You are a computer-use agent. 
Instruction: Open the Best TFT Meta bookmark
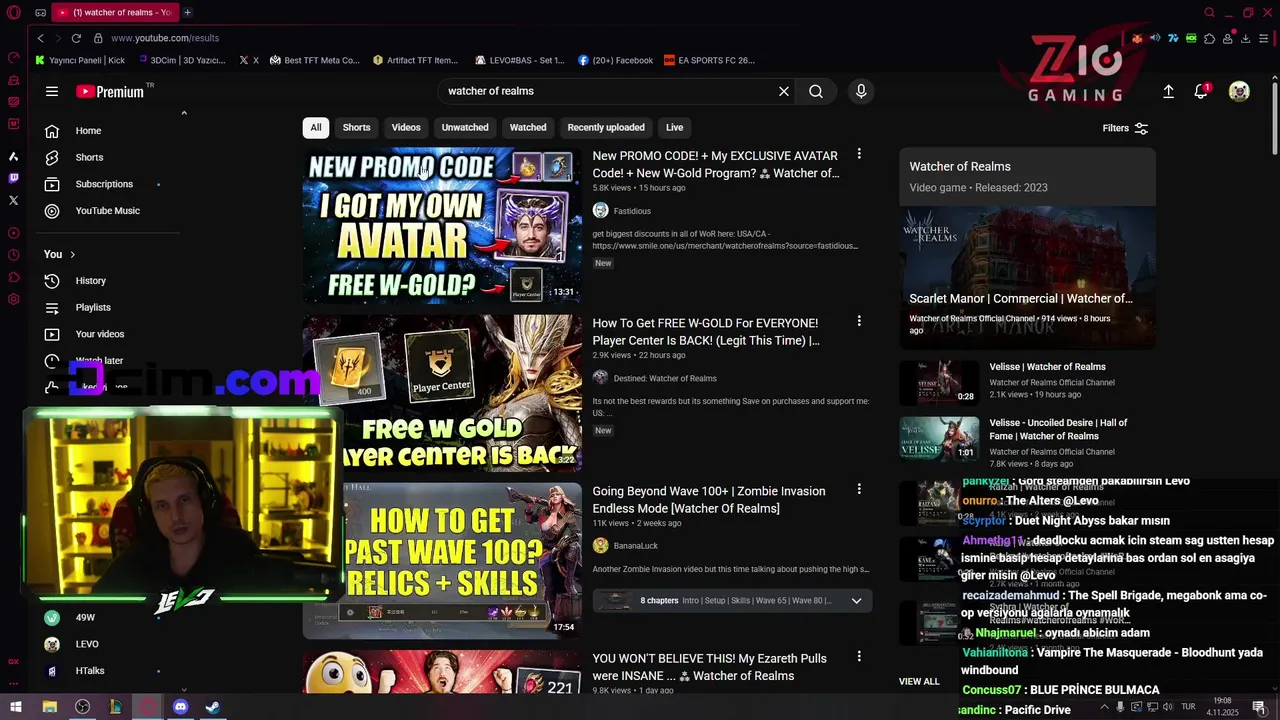314,60
